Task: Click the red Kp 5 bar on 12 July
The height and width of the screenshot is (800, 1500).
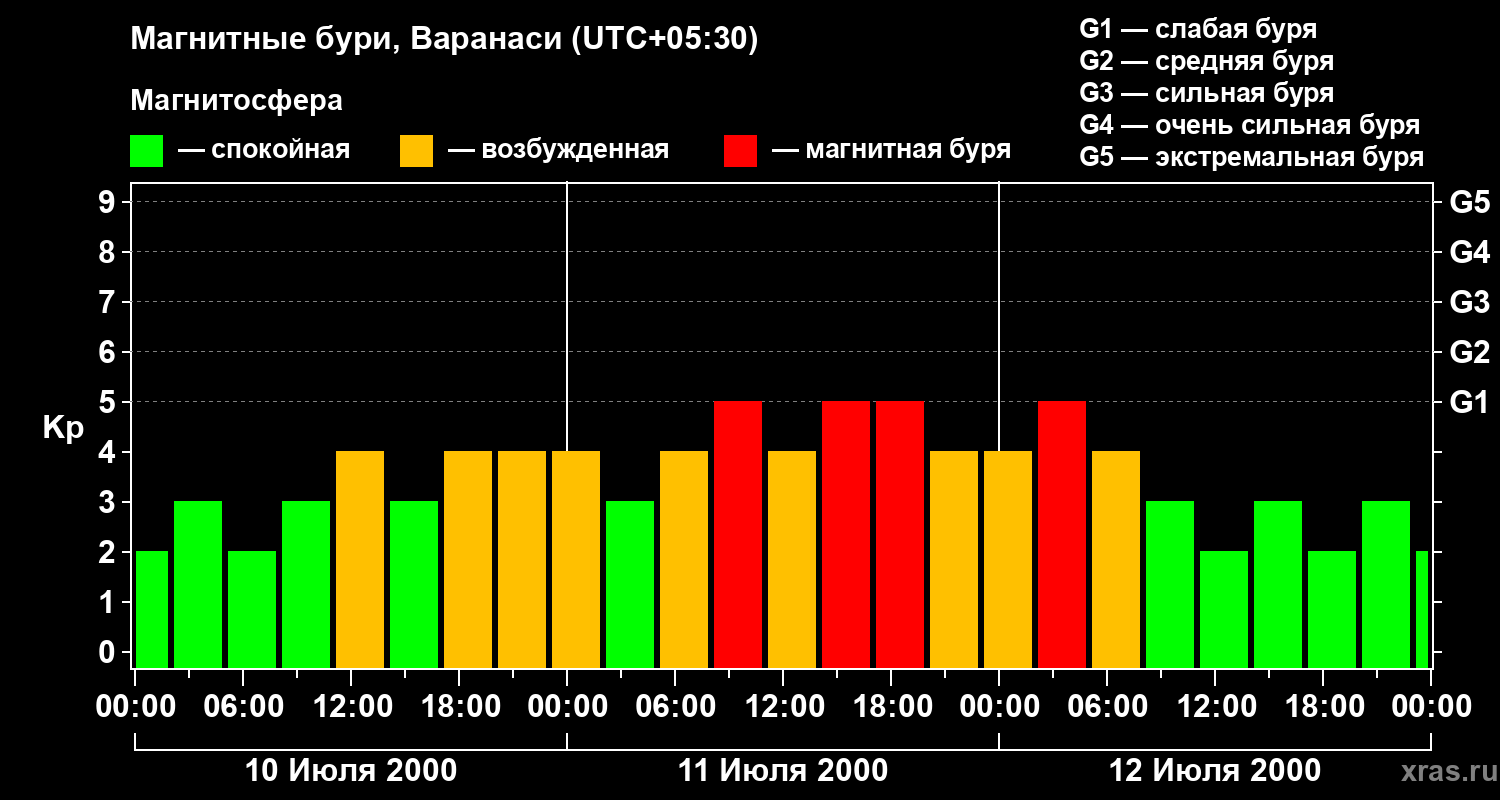Action: click(1062, 534)
